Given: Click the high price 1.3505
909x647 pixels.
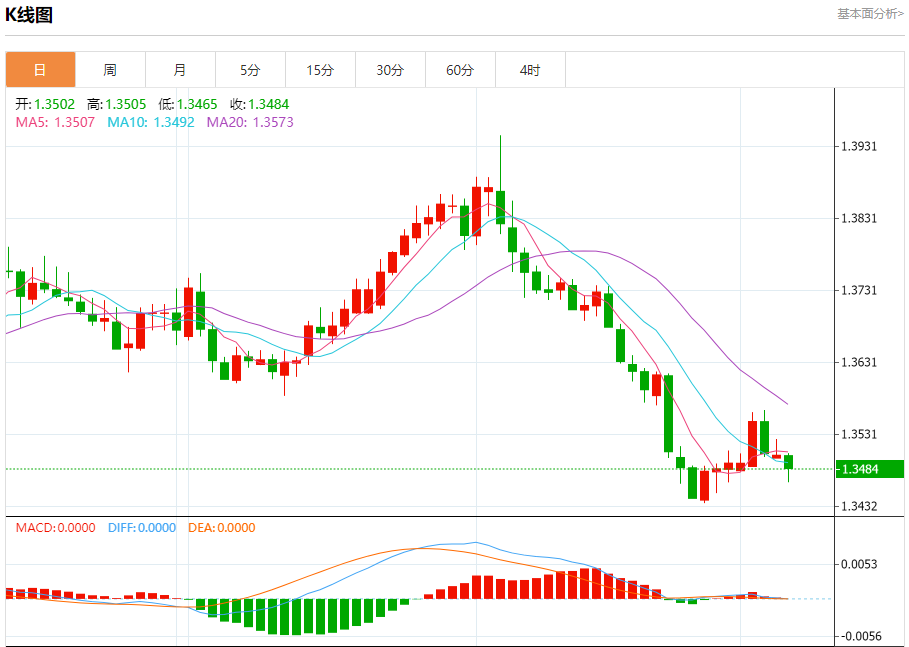Looking at the screenshot, I should (126, 104).
